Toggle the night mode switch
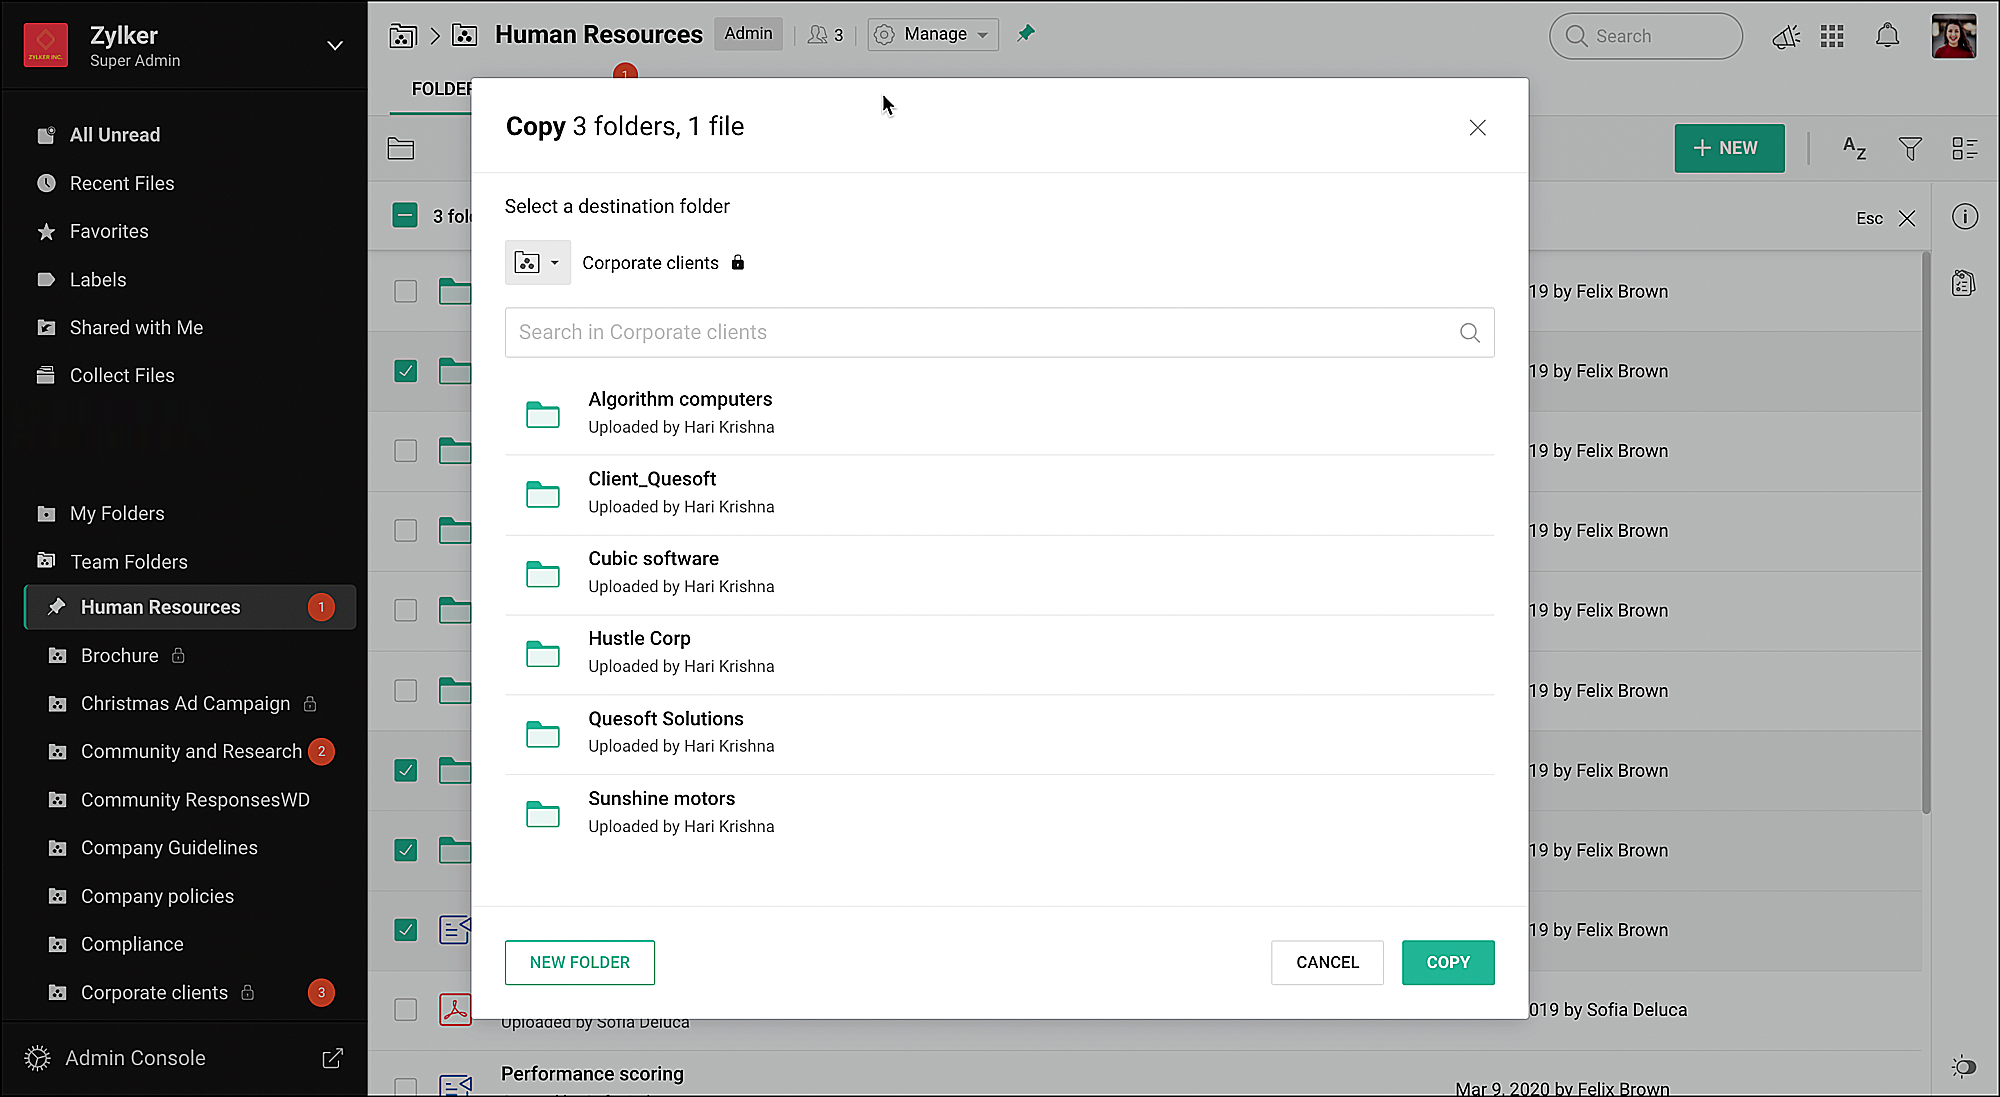The height and width of the screenshot is (1097, 2000). pos(1964,1067)
